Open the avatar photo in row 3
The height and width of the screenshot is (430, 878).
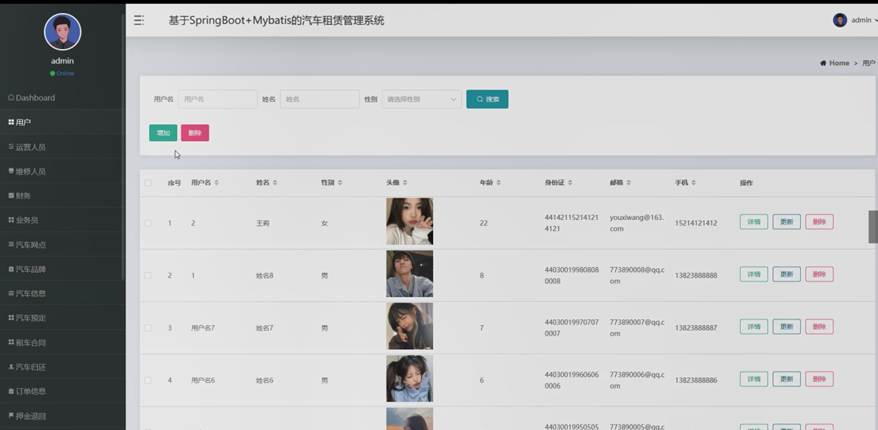[409, 326]
